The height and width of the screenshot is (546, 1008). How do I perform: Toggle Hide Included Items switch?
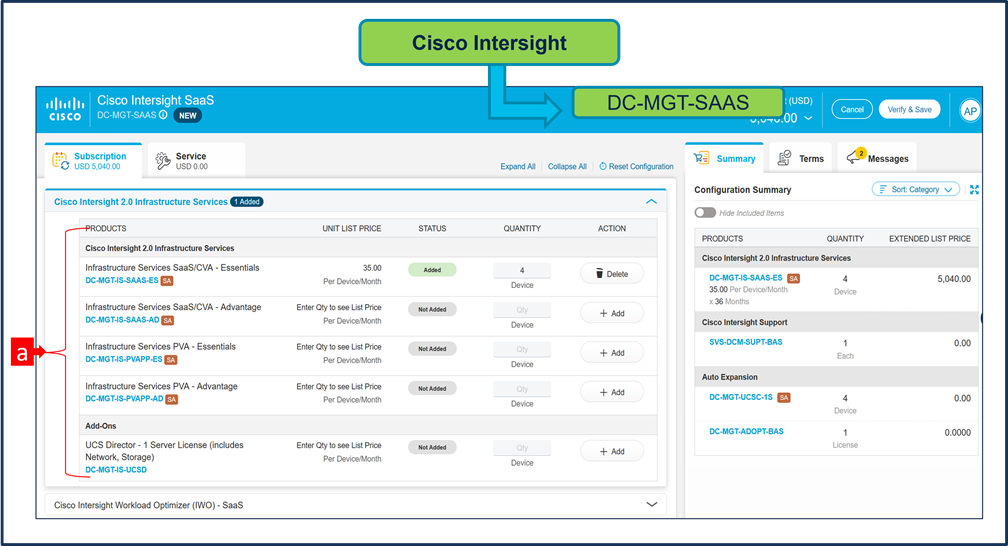[x=705, y=213]
